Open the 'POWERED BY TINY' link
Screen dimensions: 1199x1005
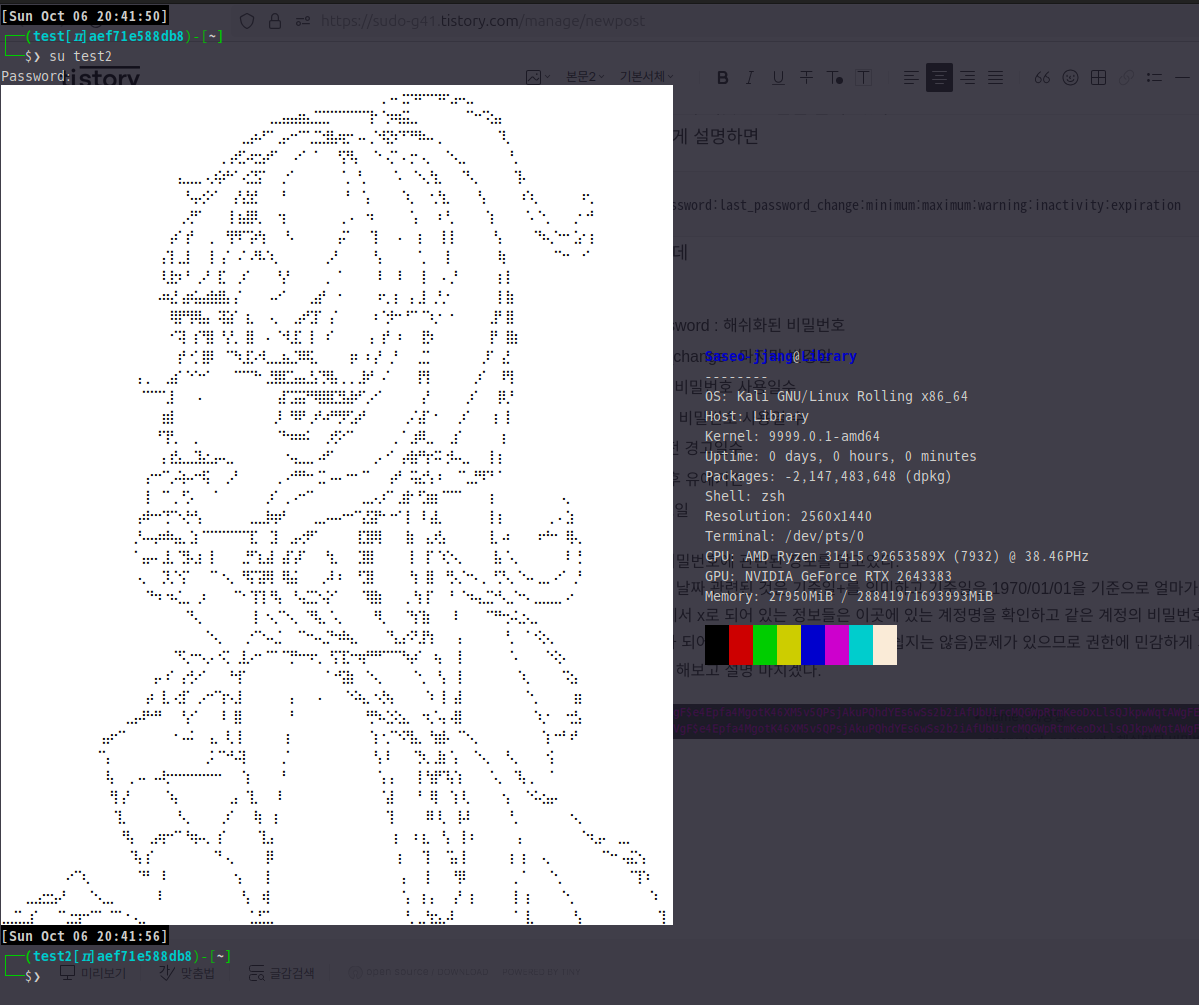[x=541, y=972]
